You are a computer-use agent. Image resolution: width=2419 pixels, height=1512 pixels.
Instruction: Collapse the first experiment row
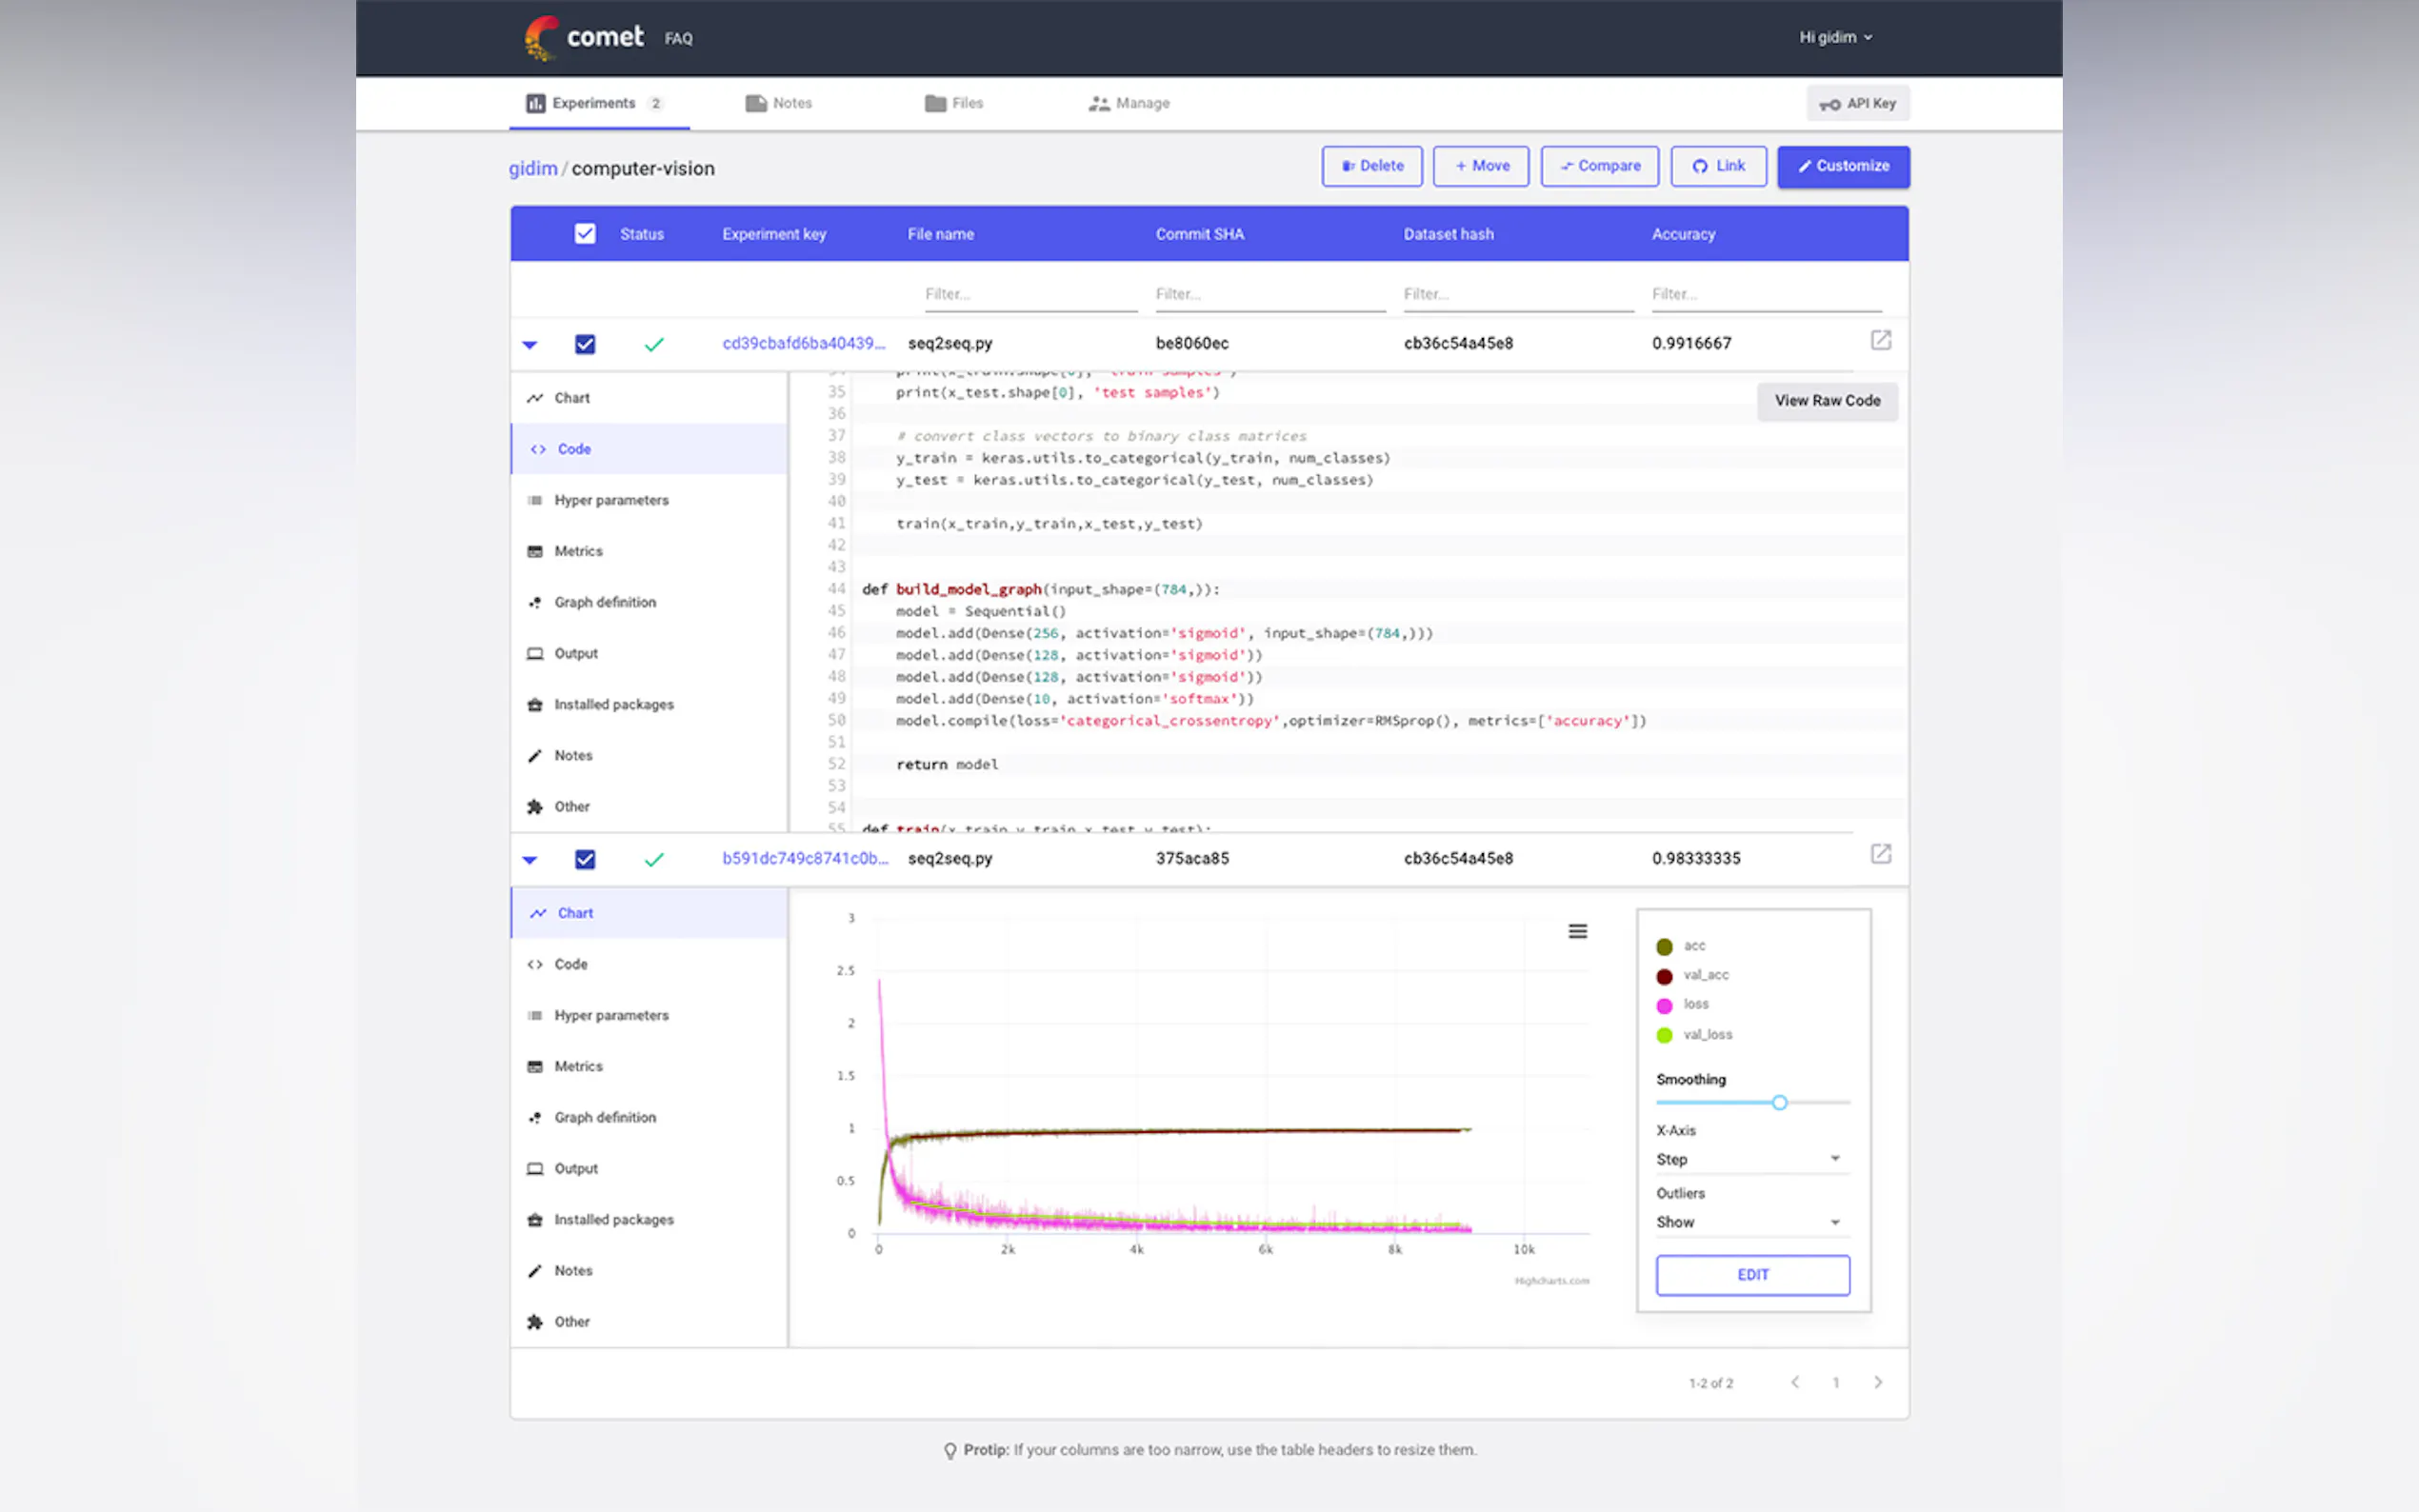(x=530, y=345)
